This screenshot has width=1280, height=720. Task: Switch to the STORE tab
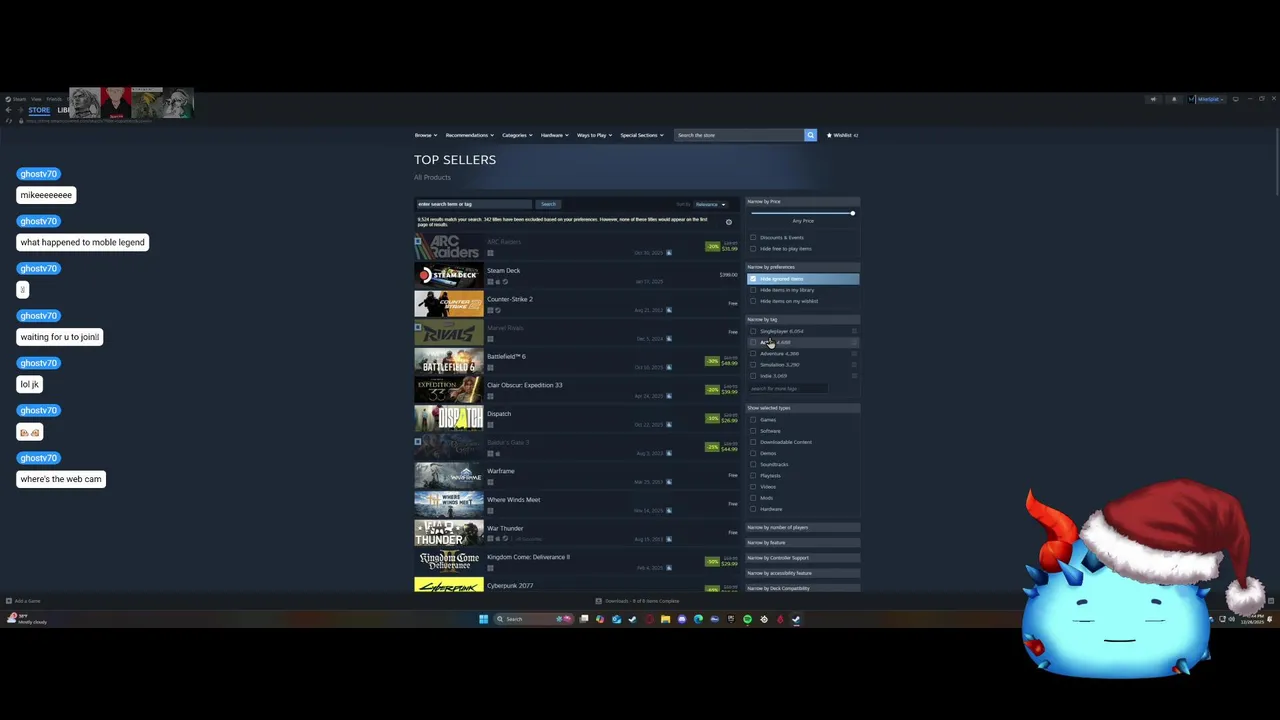point(39,110)
